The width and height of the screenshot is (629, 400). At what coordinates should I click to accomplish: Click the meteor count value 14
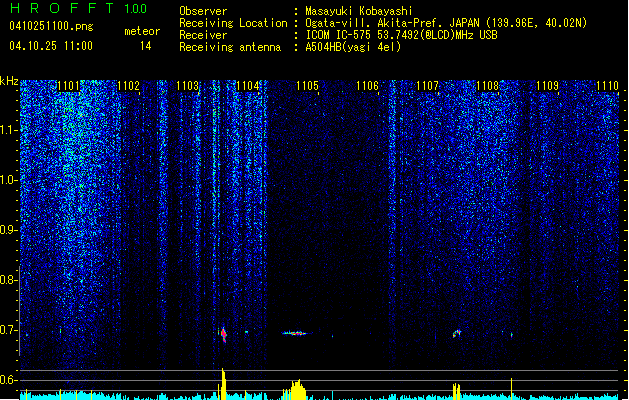pyautogui.click(x=146, y=46)
